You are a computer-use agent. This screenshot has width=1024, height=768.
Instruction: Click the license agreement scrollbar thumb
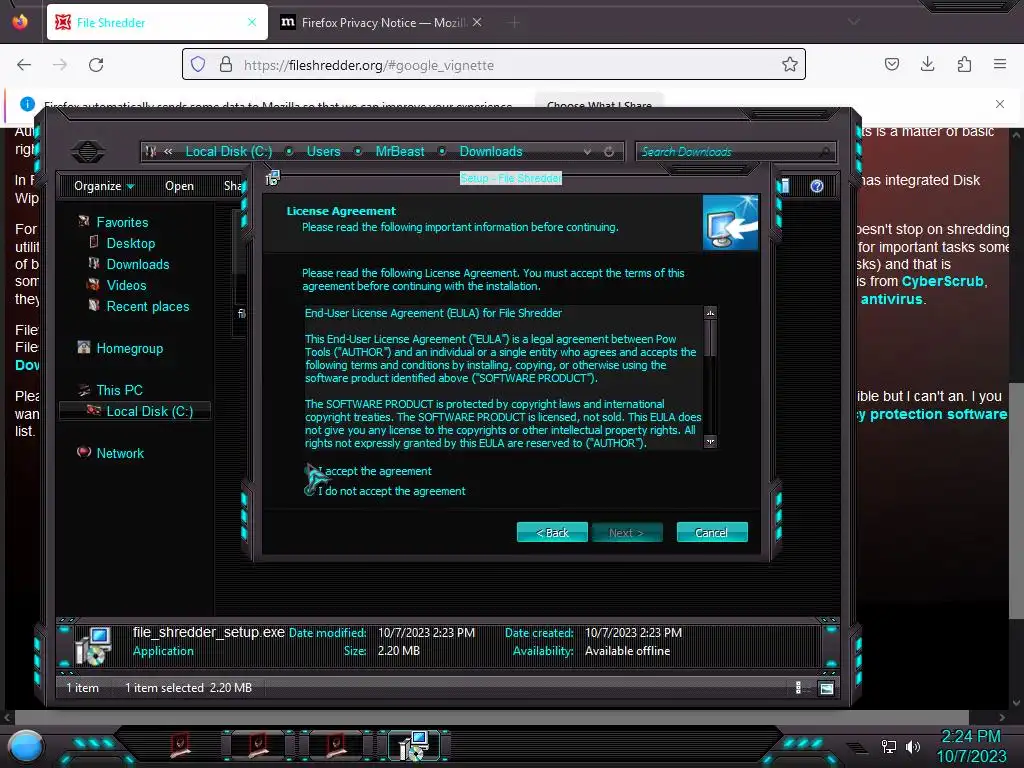(x=710, y=338)
